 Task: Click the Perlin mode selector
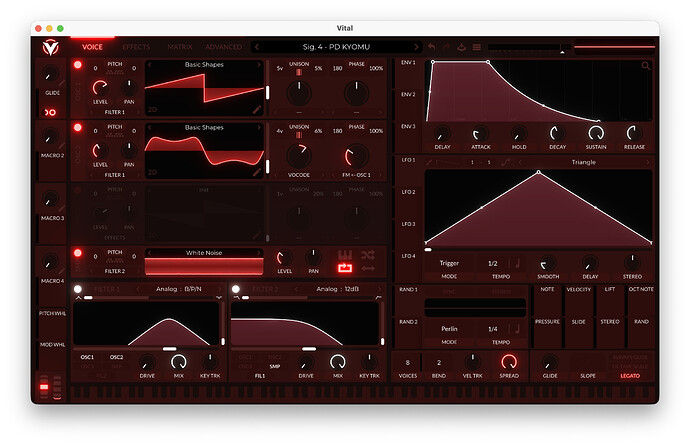click(x=449, y=329)
